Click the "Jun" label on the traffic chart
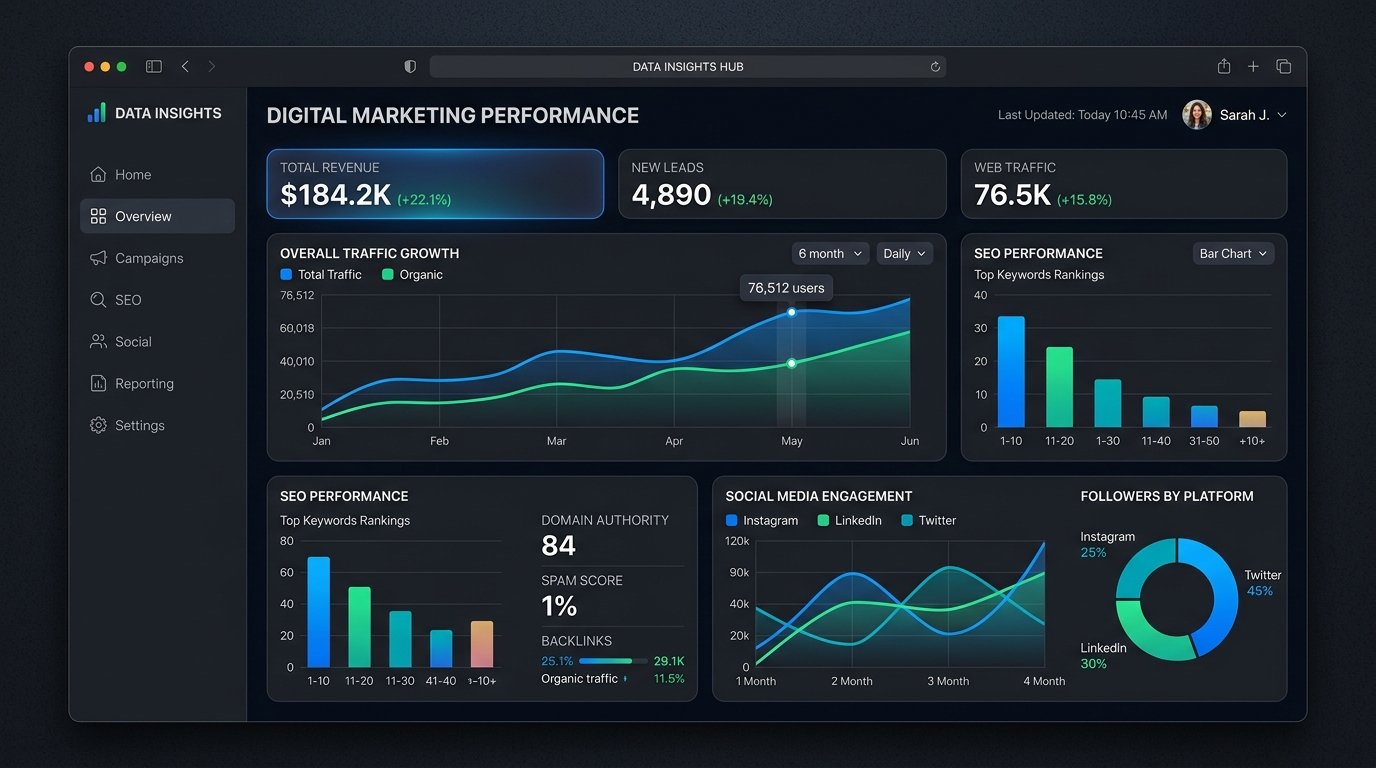 909,441
